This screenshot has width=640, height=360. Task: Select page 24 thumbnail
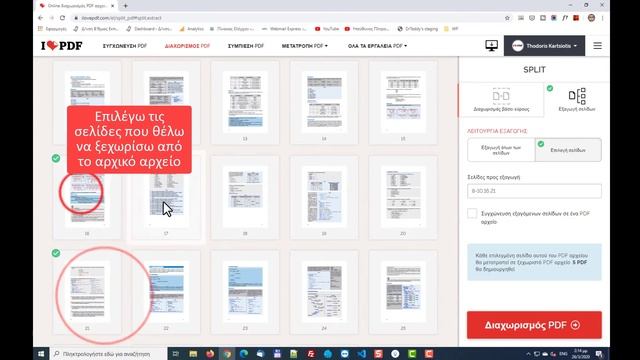[x=324, y=292]
